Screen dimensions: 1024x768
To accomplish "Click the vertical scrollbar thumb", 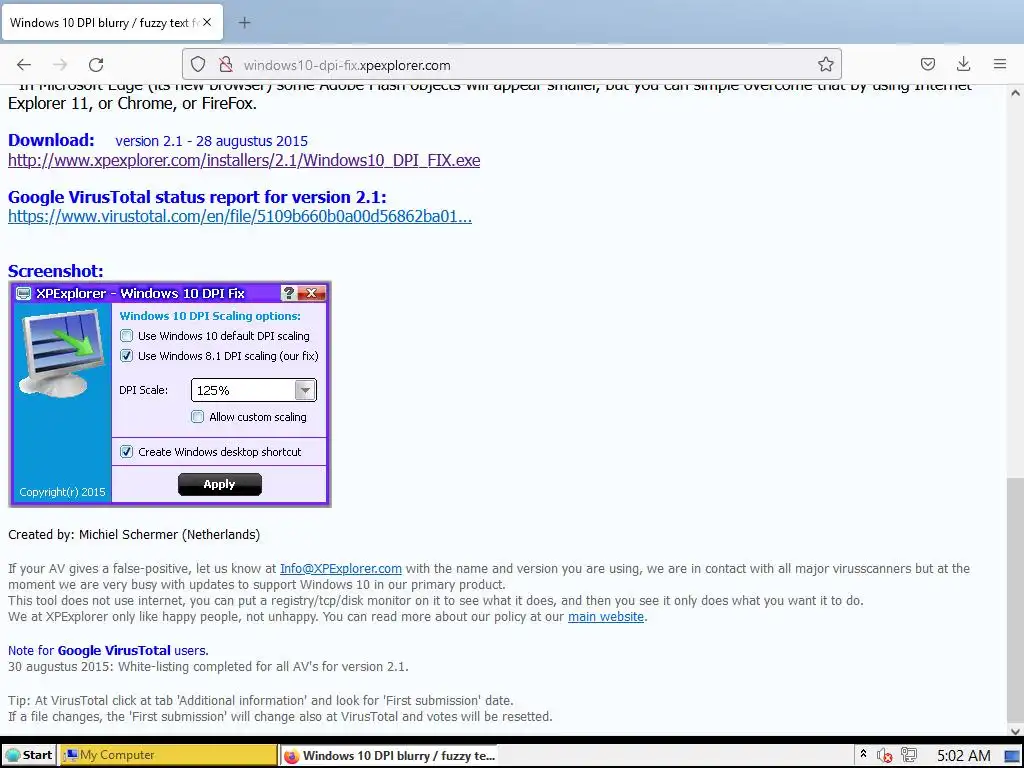I will coord(1016,600).
